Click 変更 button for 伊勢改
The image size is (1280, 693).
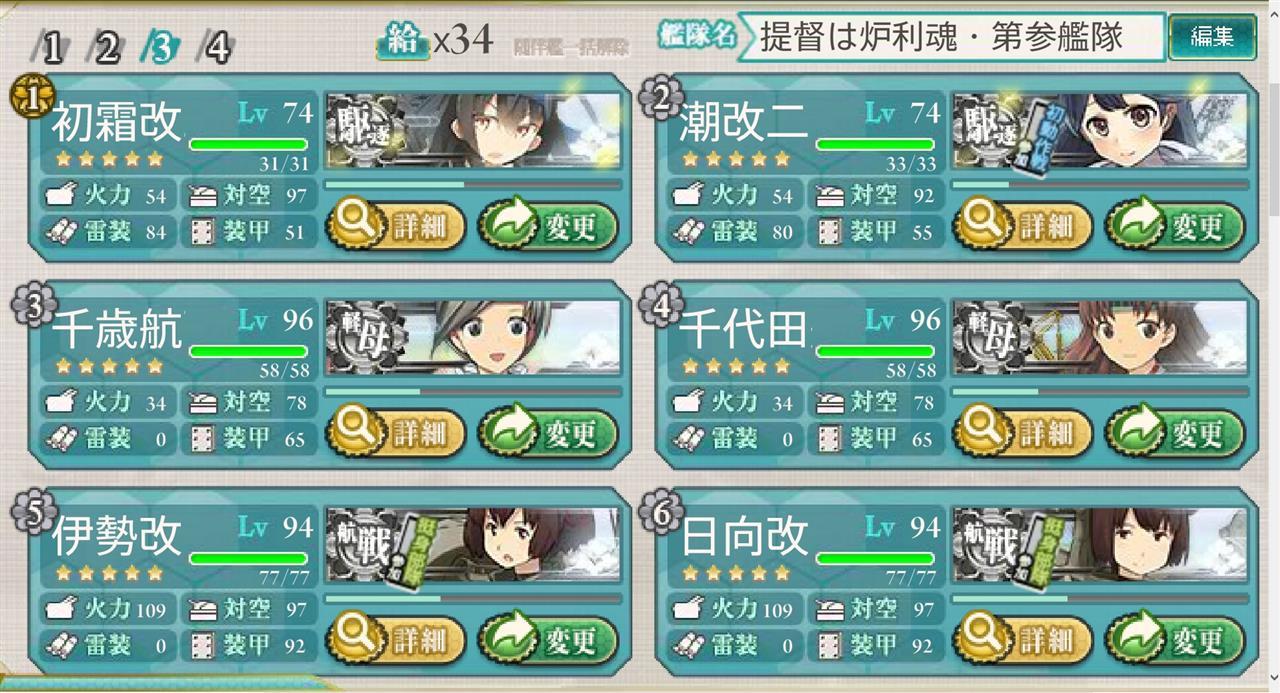coord(548,641)
